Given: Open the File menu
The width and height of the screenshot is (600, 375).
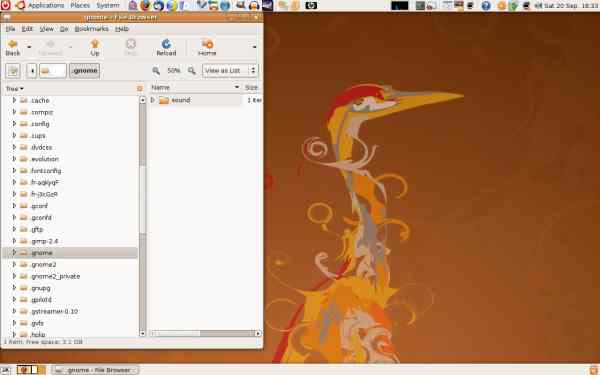Looking at the screenshot, I should coord(10,29).
